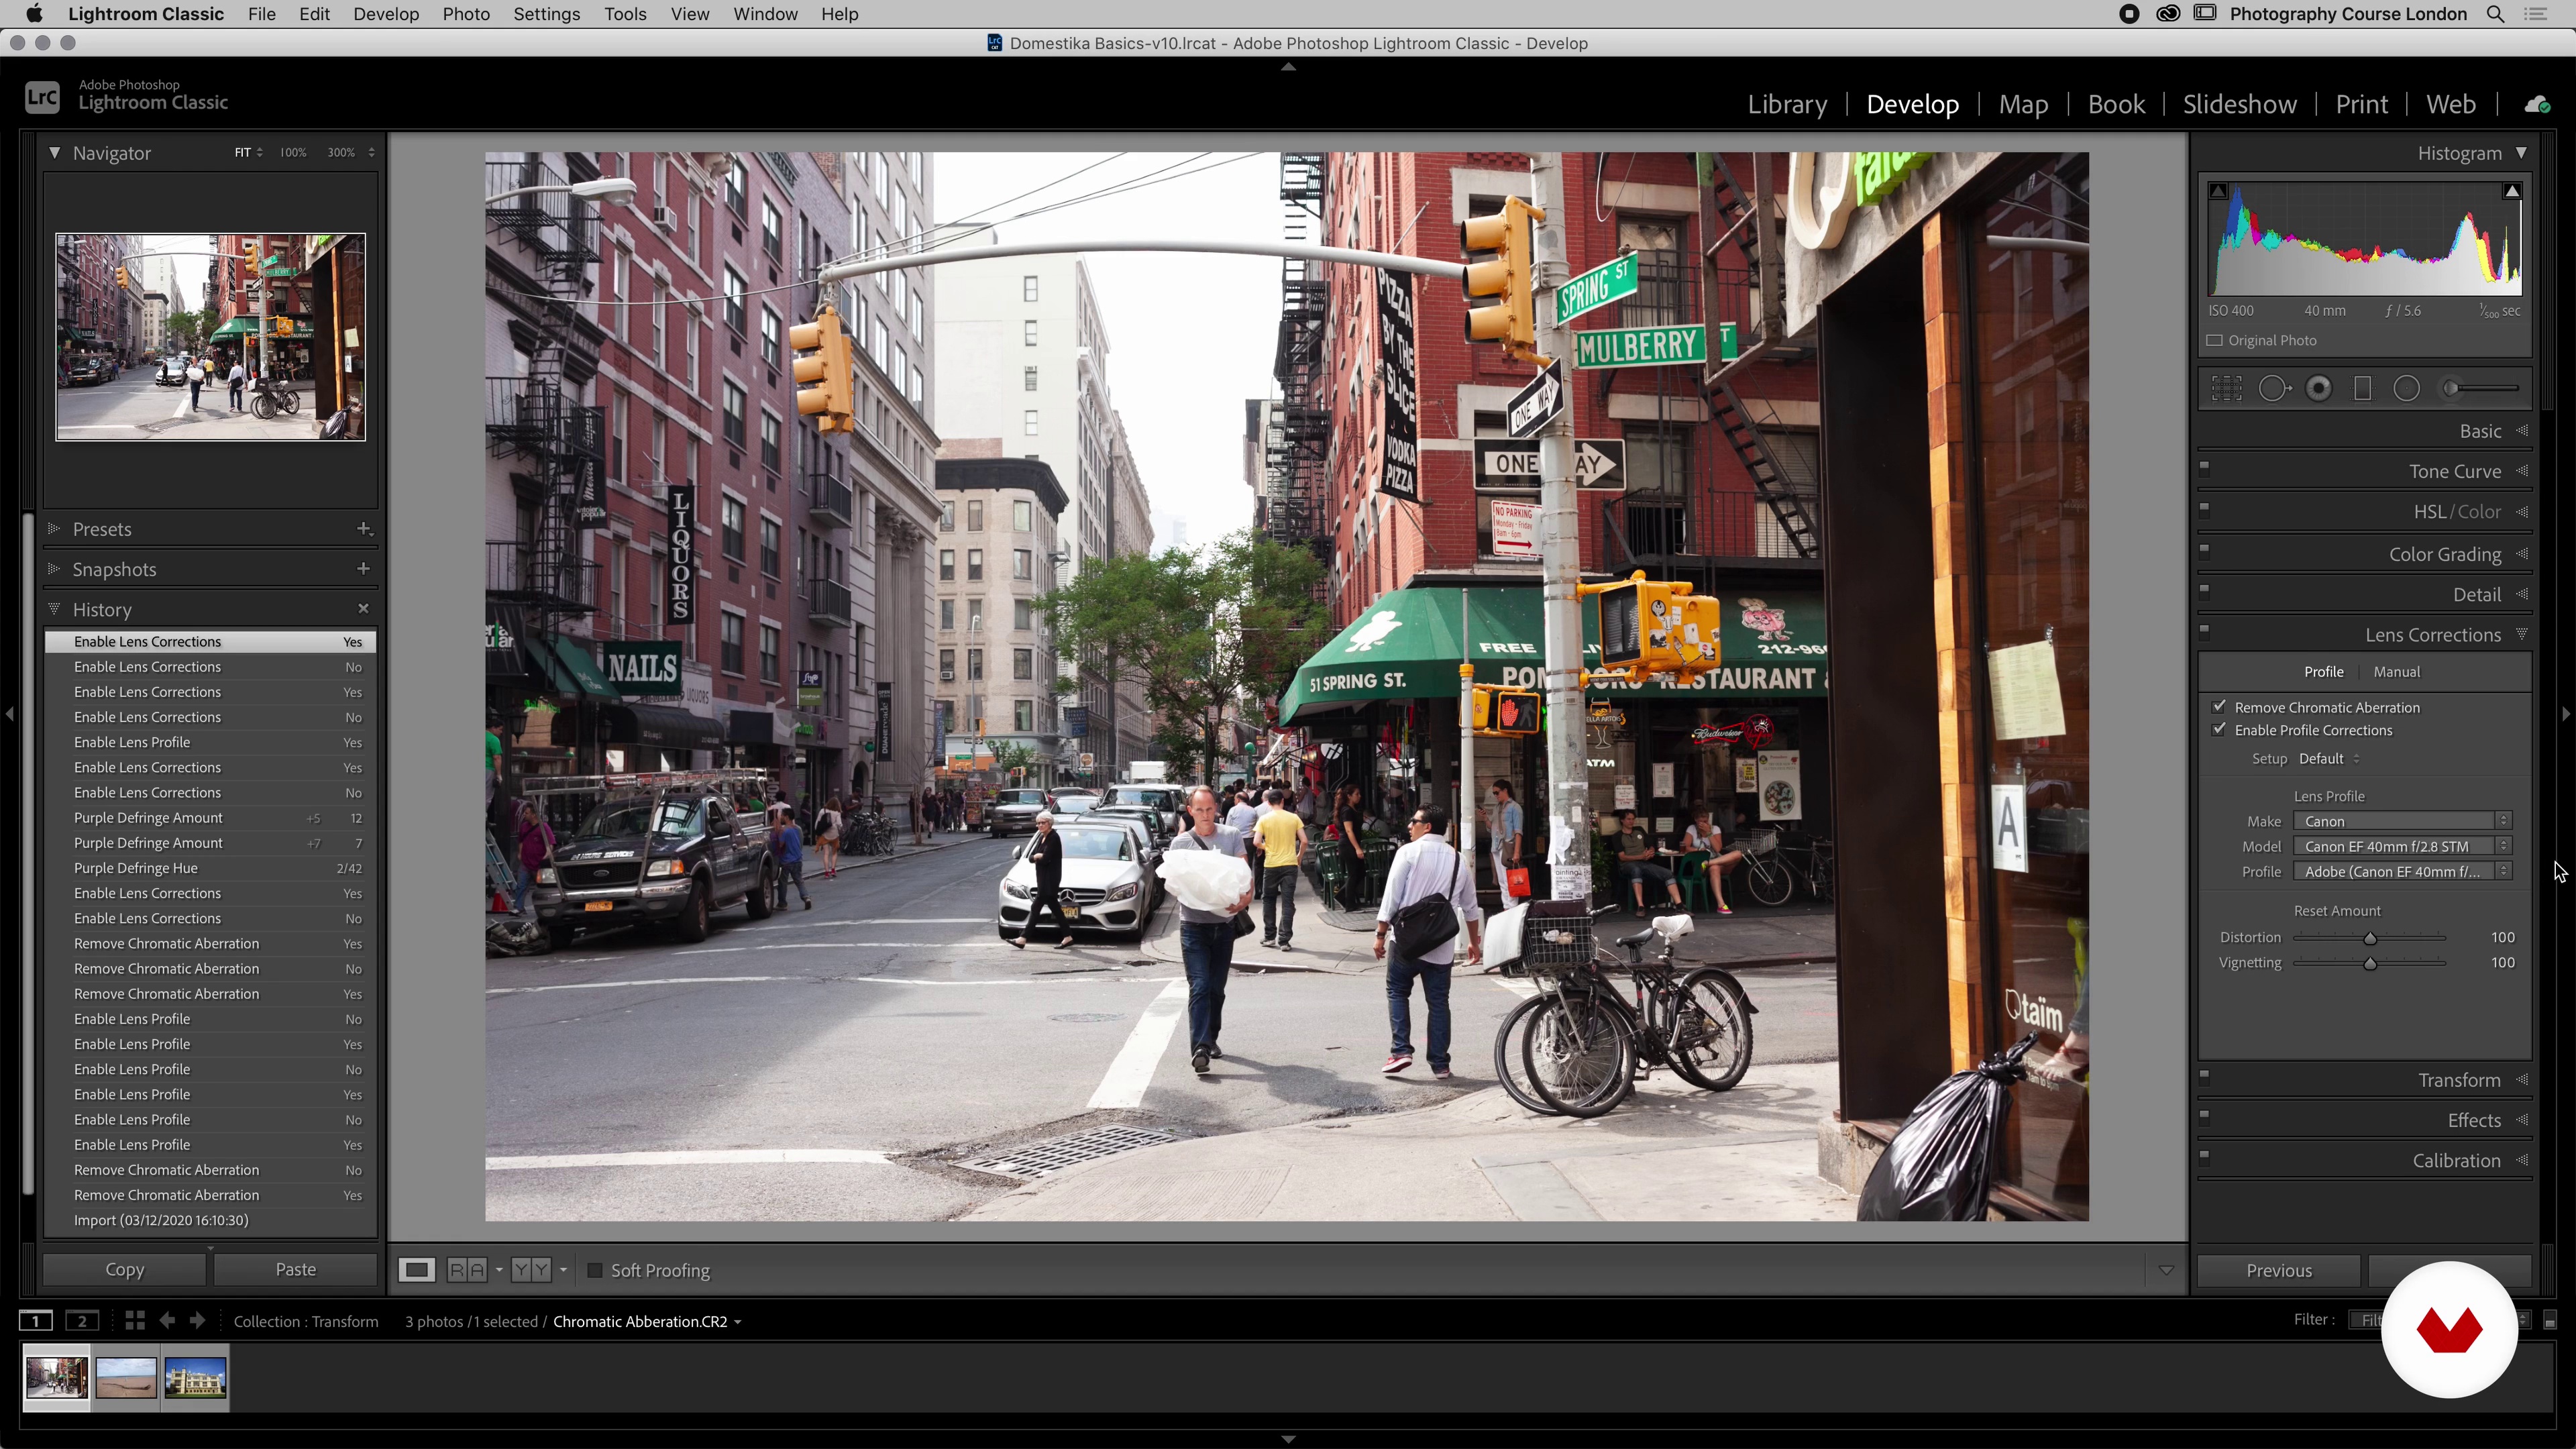
Task: Toggle Detail panel on/off switch
Action: click(x=2205, y=589)
